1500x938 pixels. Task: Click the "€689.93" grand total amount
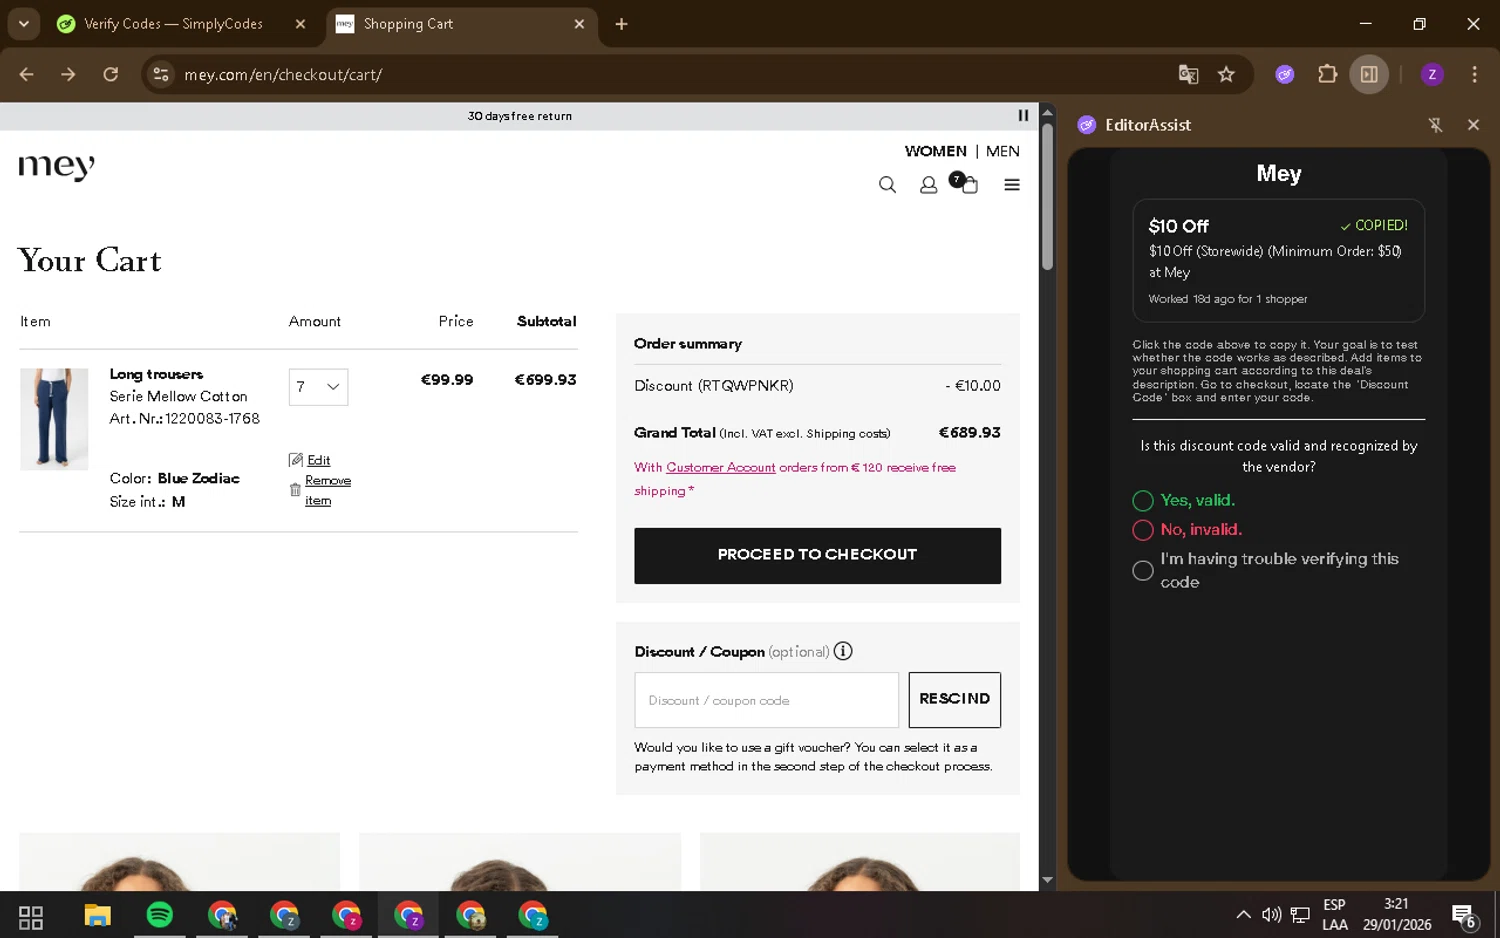coord(969,433)
